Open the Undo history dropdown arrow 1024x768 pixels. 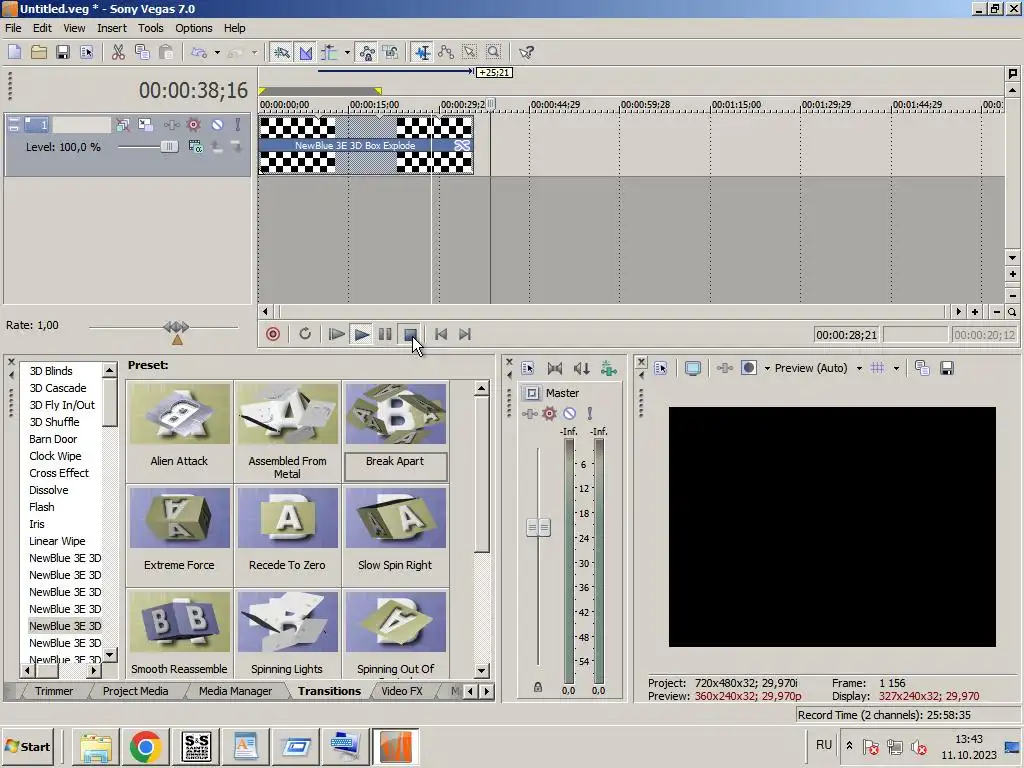217,52
